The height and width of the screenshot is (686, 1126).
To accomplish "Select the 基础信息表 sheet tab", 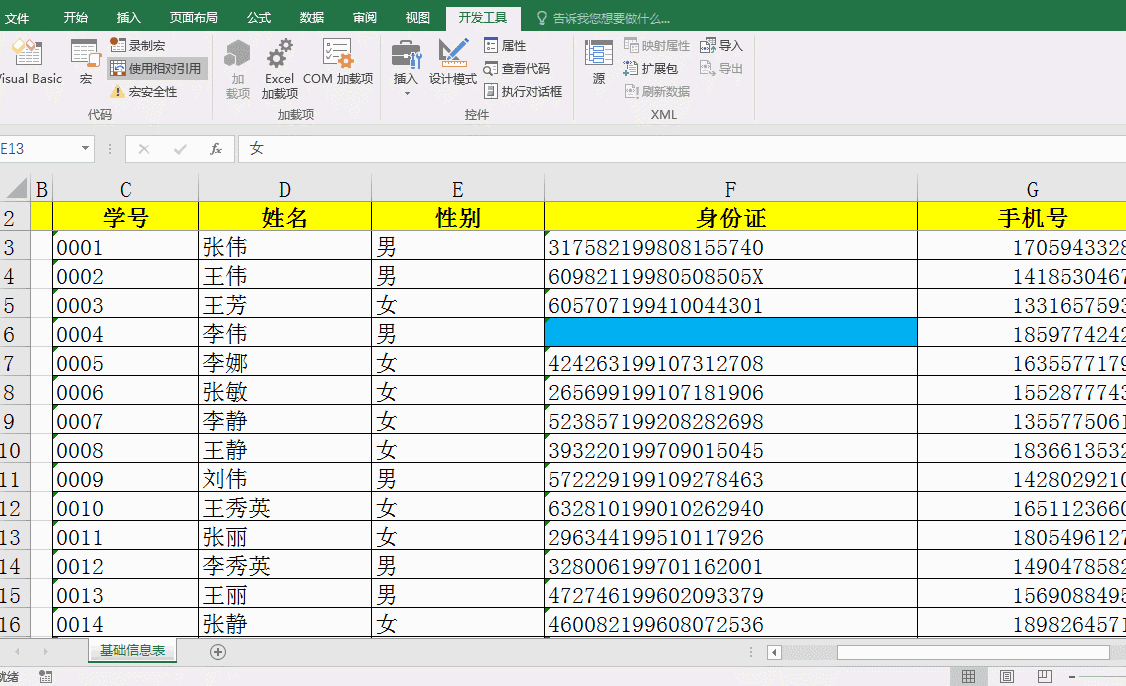I will point(132,651).
